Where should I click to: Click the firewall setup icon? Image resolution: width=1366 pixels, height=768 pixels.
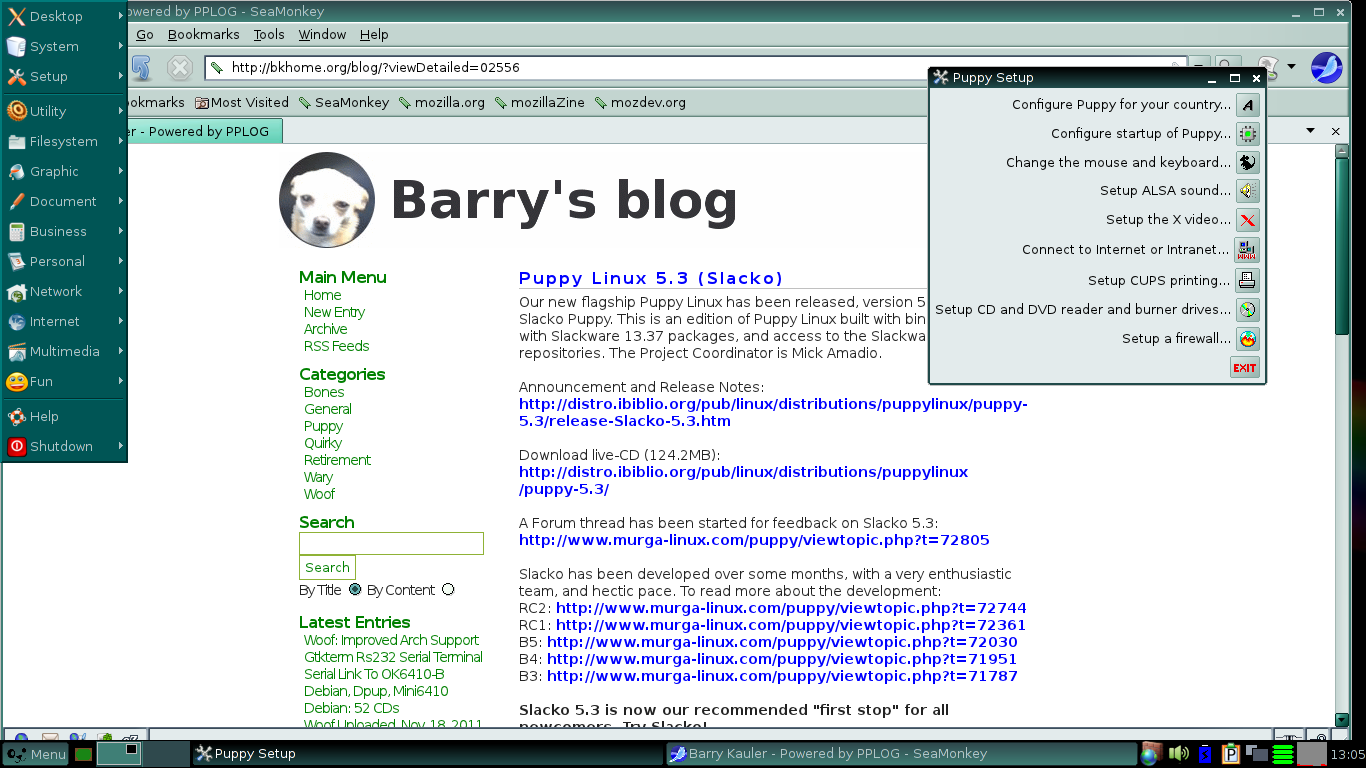tap(1247, 339)
